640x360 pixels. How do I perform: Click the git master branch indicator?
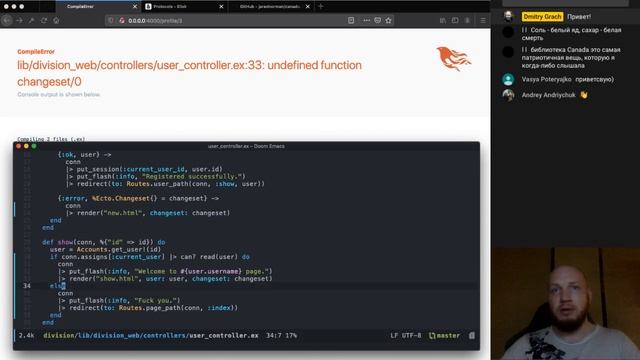444,336
